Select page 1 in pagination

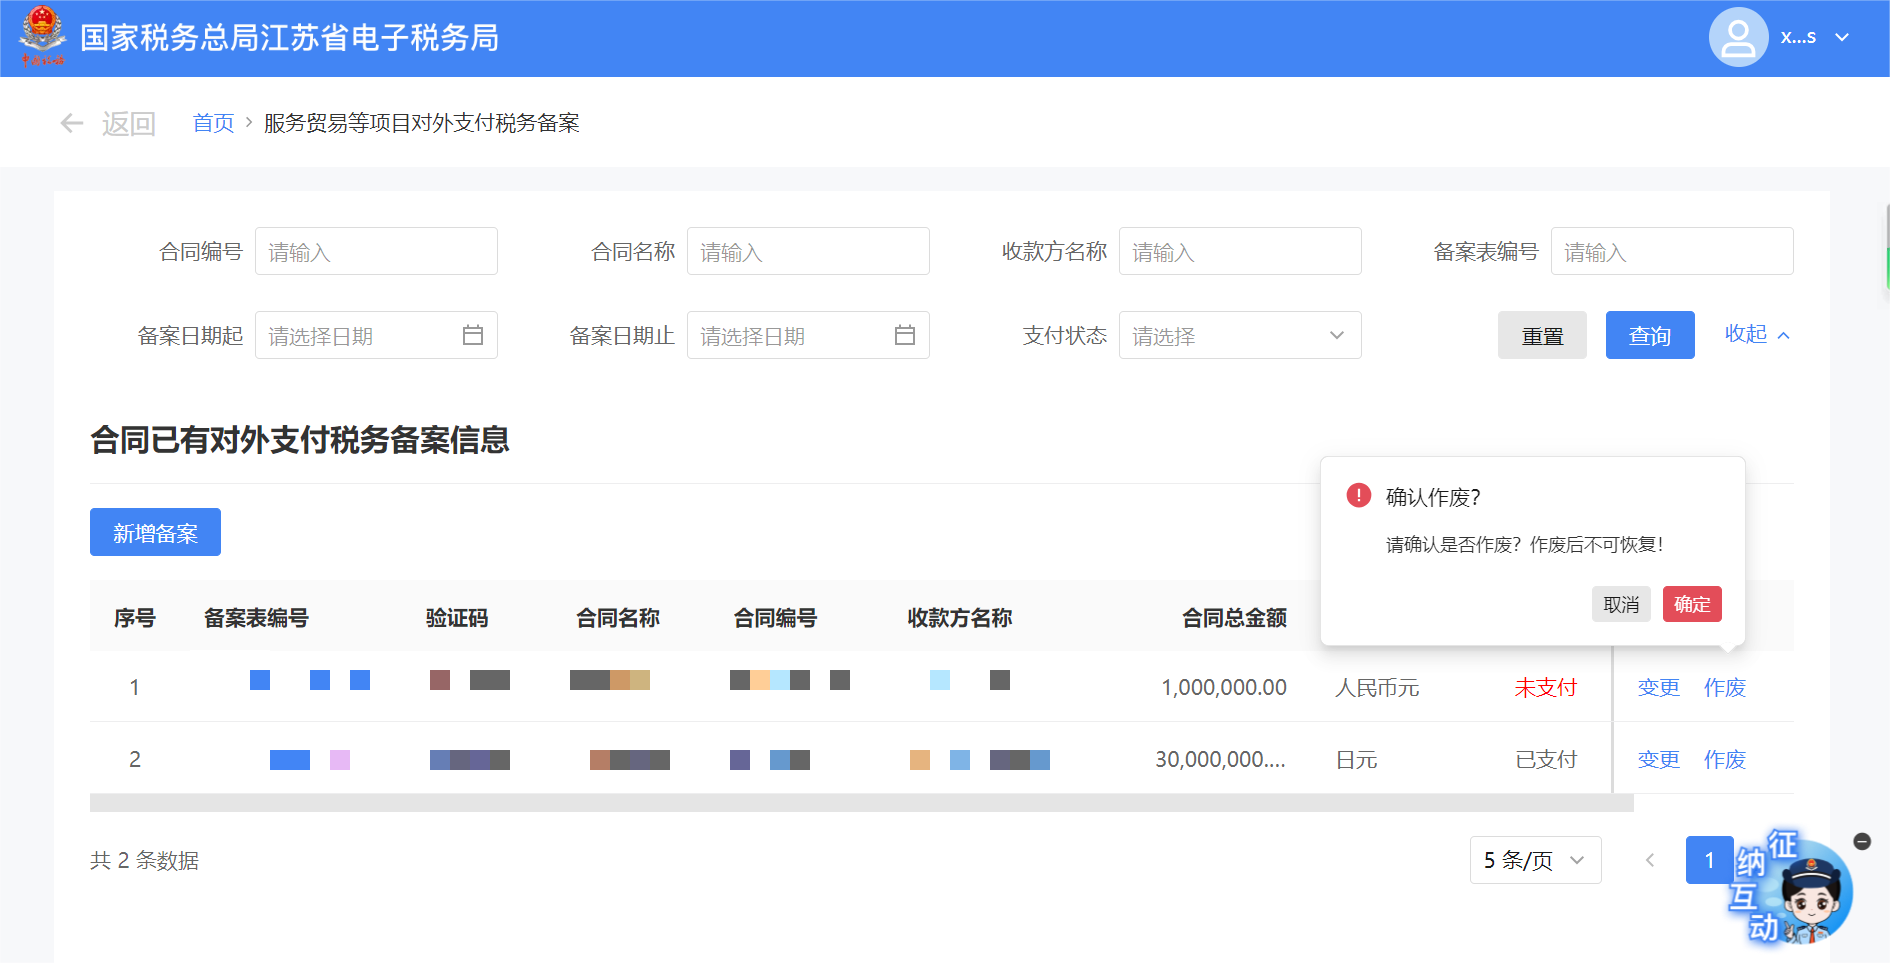pyautogui.click(x=1709, y=860)
